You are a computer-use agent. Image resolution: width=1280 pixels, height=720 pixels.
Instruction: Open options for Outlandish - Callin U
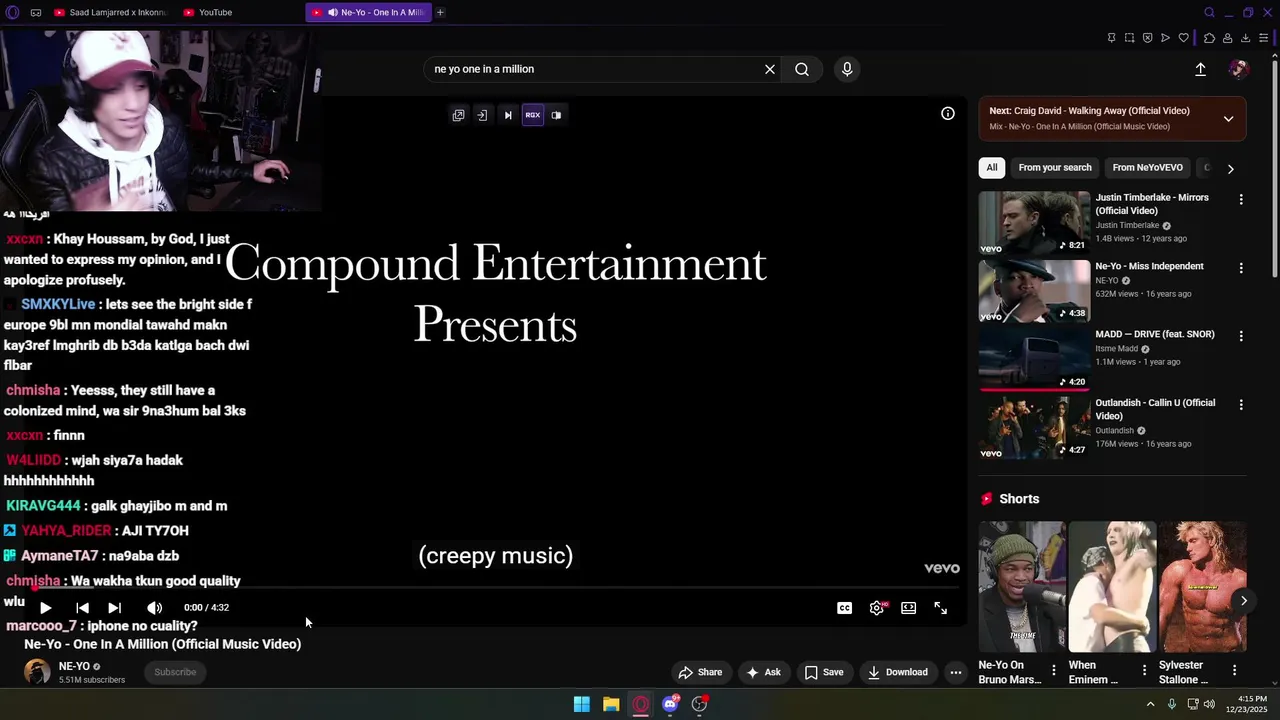click(x=1241, y=405)
